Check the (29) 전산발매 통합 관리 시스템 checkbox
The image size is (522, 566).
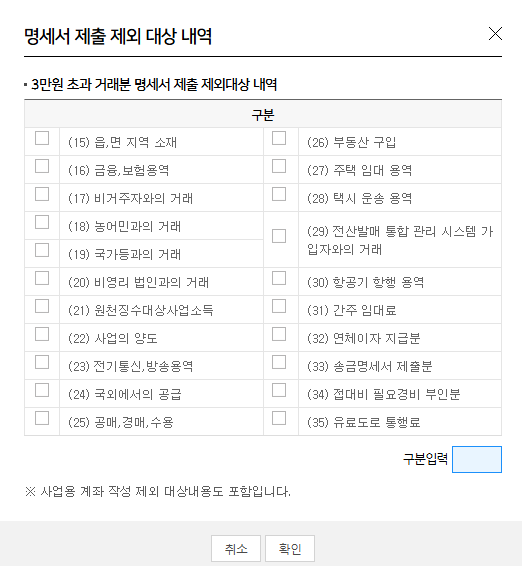click(x=279, y=236)
